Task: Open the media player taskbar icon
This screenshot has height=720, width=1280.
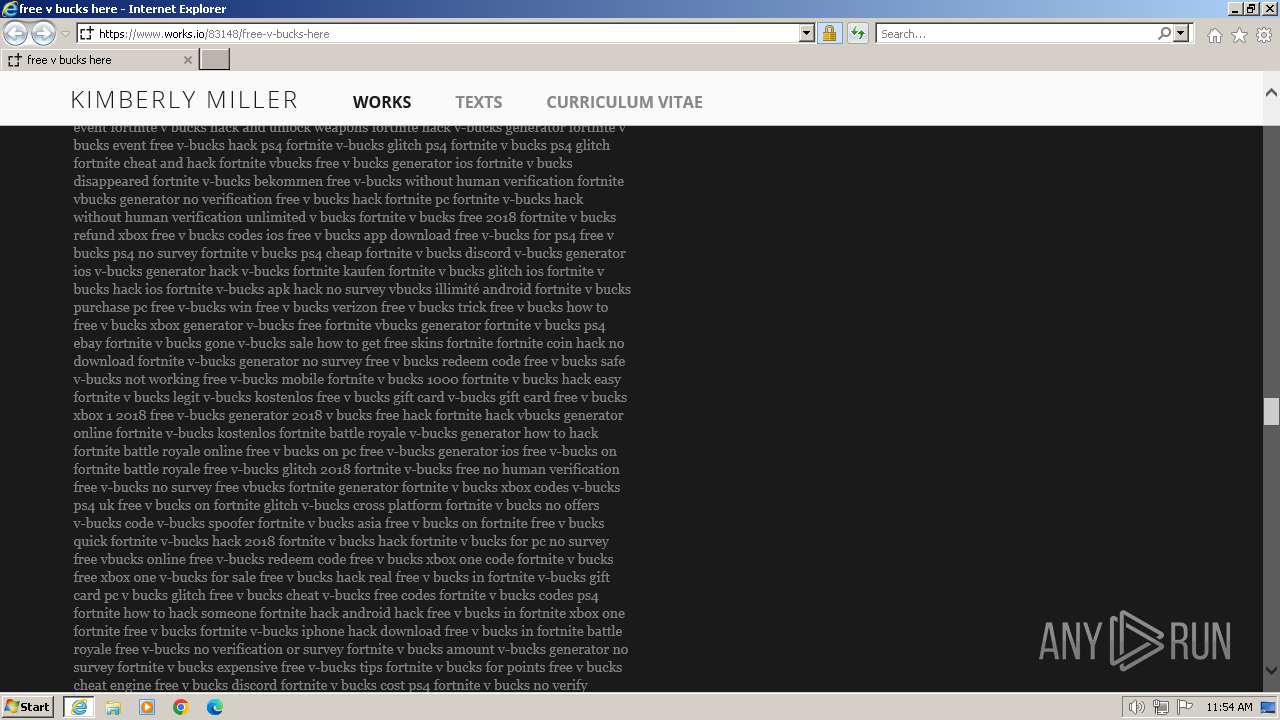Action: pyautogui.click(x=147, y=707)
